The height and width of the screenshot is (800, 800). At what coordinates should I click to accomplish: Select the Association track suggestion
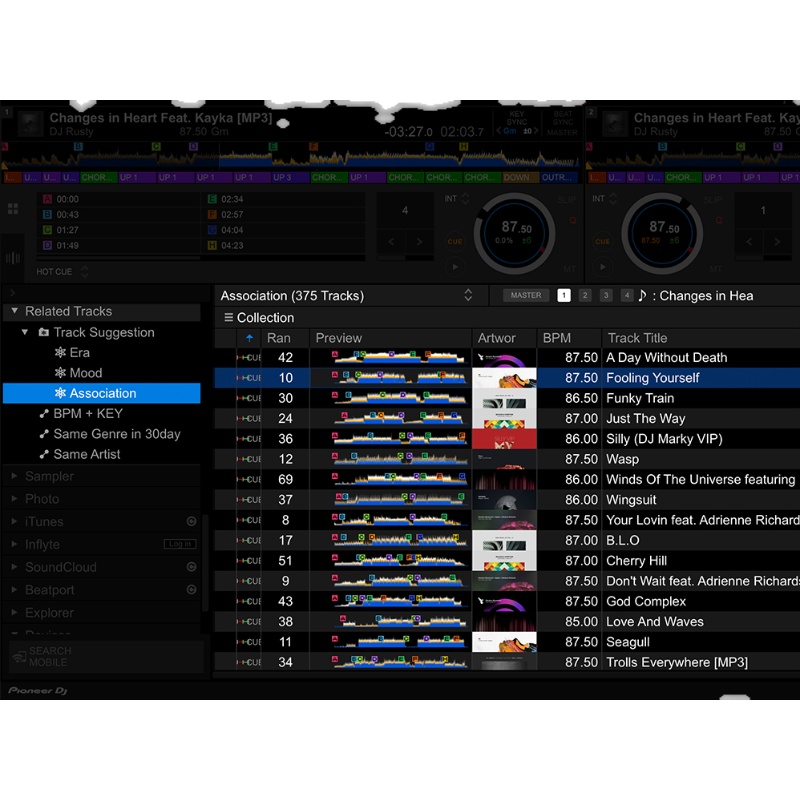(102, 393)
